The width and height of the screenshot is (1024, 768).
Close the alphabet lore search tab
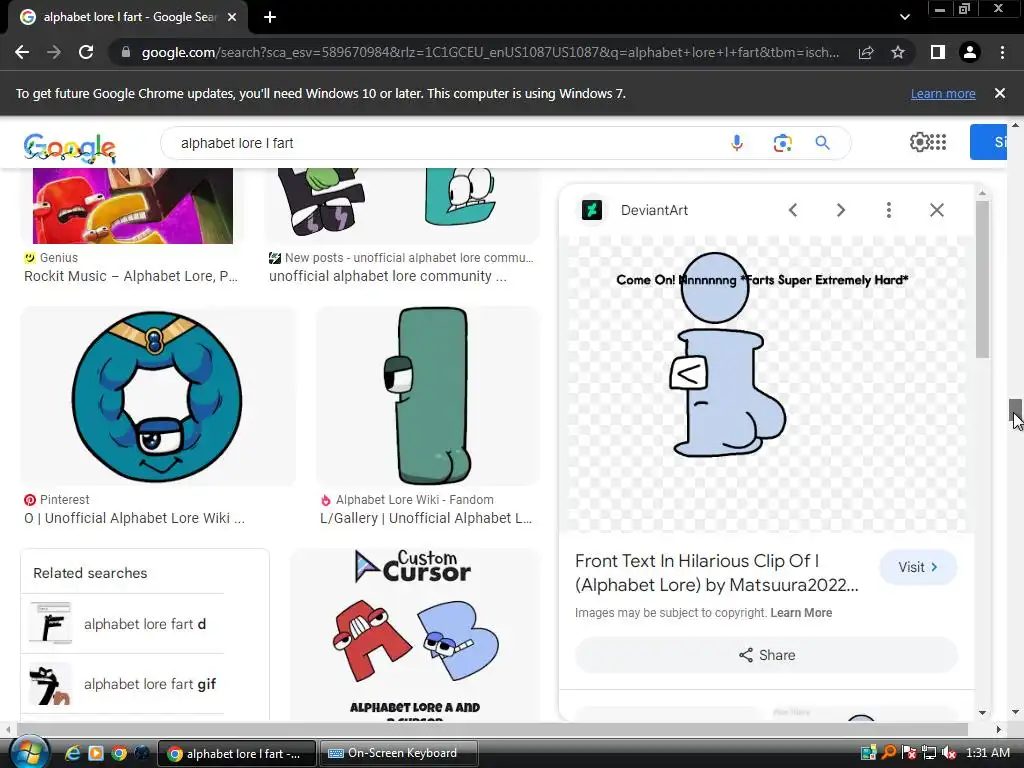pos(232,18)
